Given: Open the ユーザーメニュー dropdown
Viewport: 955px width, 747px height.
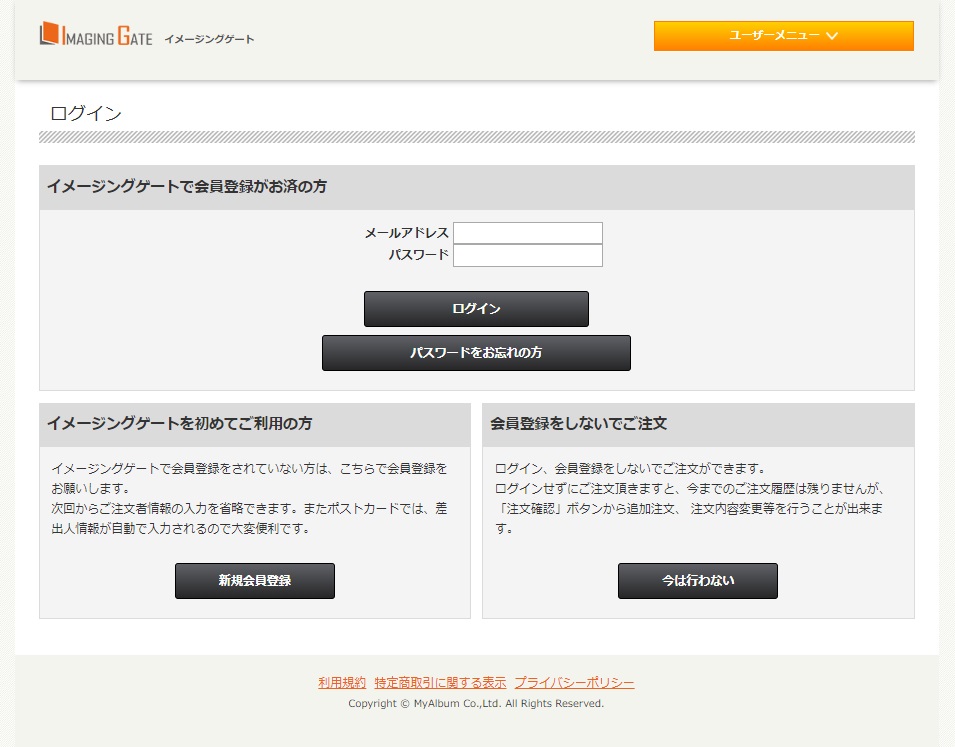Looking at the screenshot, I should pyautogui.click(x=783, y=36).
